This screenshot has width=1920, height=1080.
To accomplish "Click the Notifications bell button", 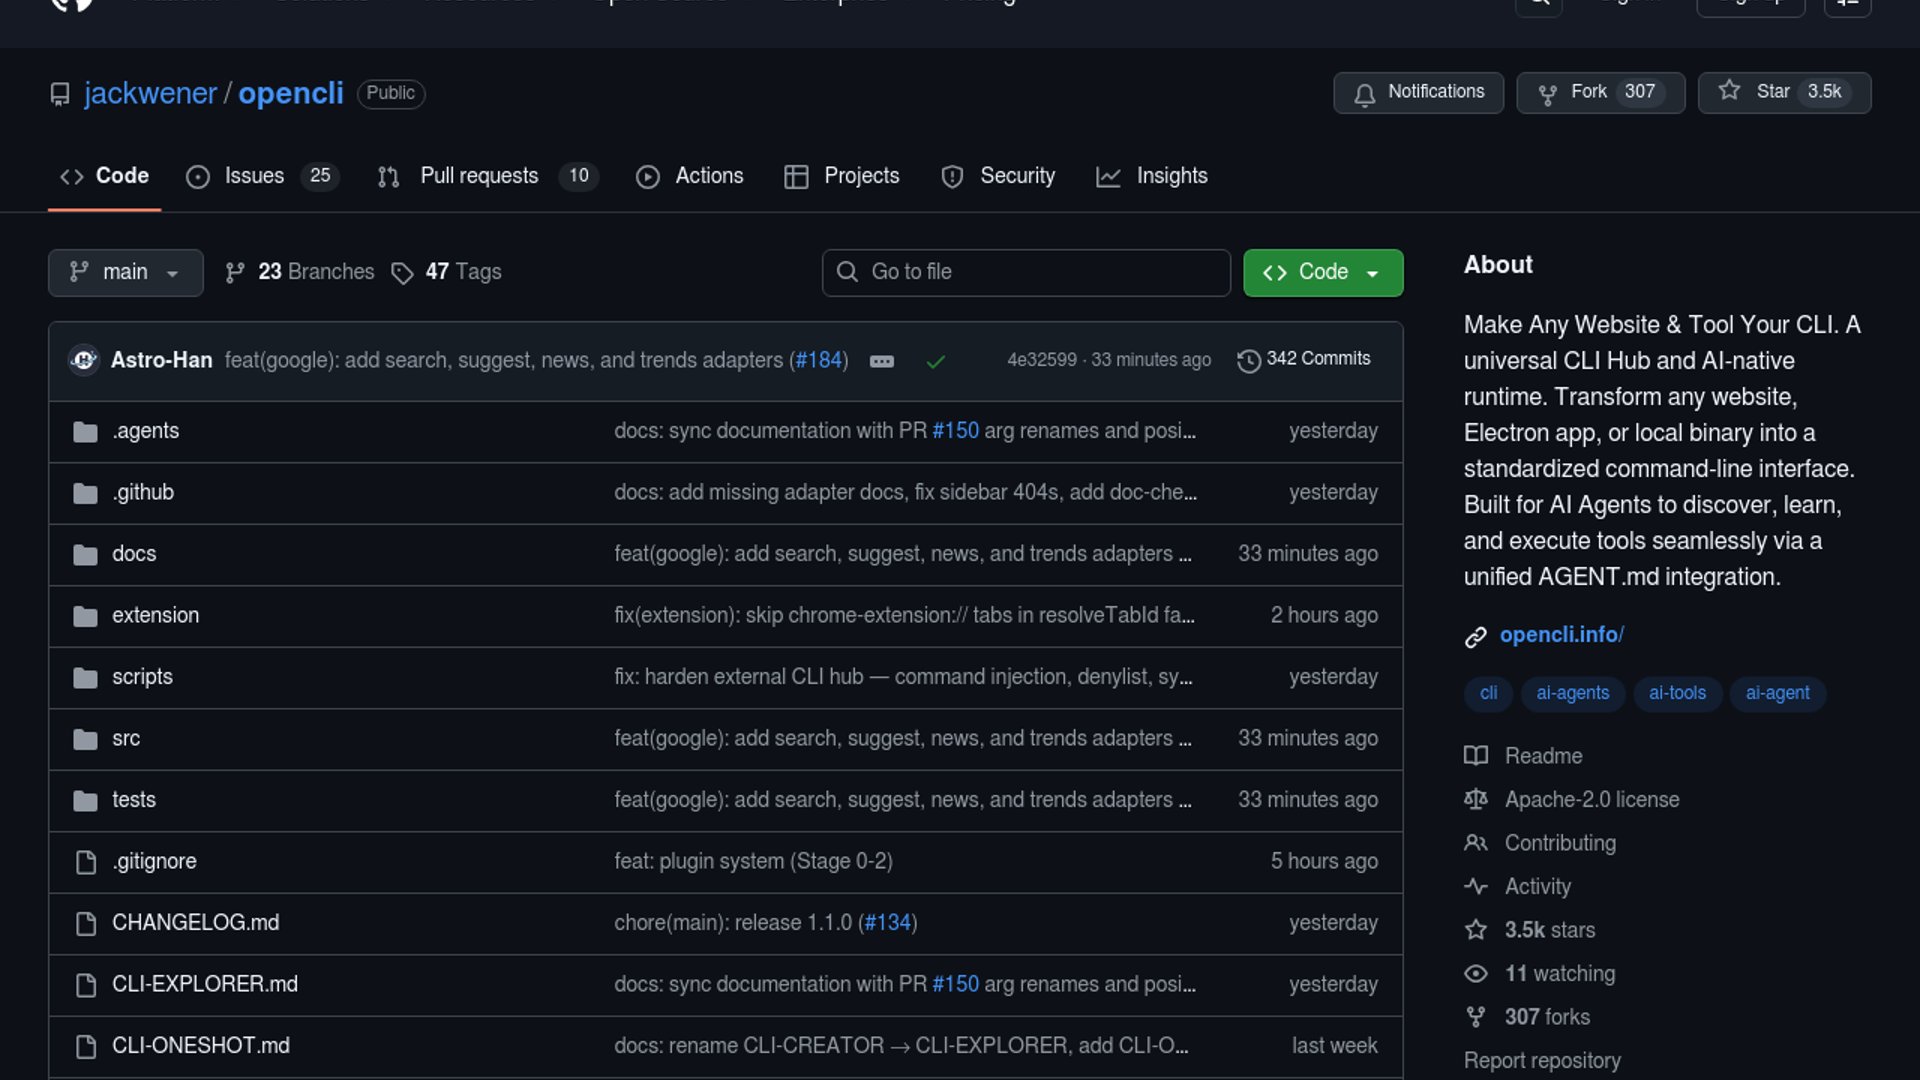I will point(1418,92).
